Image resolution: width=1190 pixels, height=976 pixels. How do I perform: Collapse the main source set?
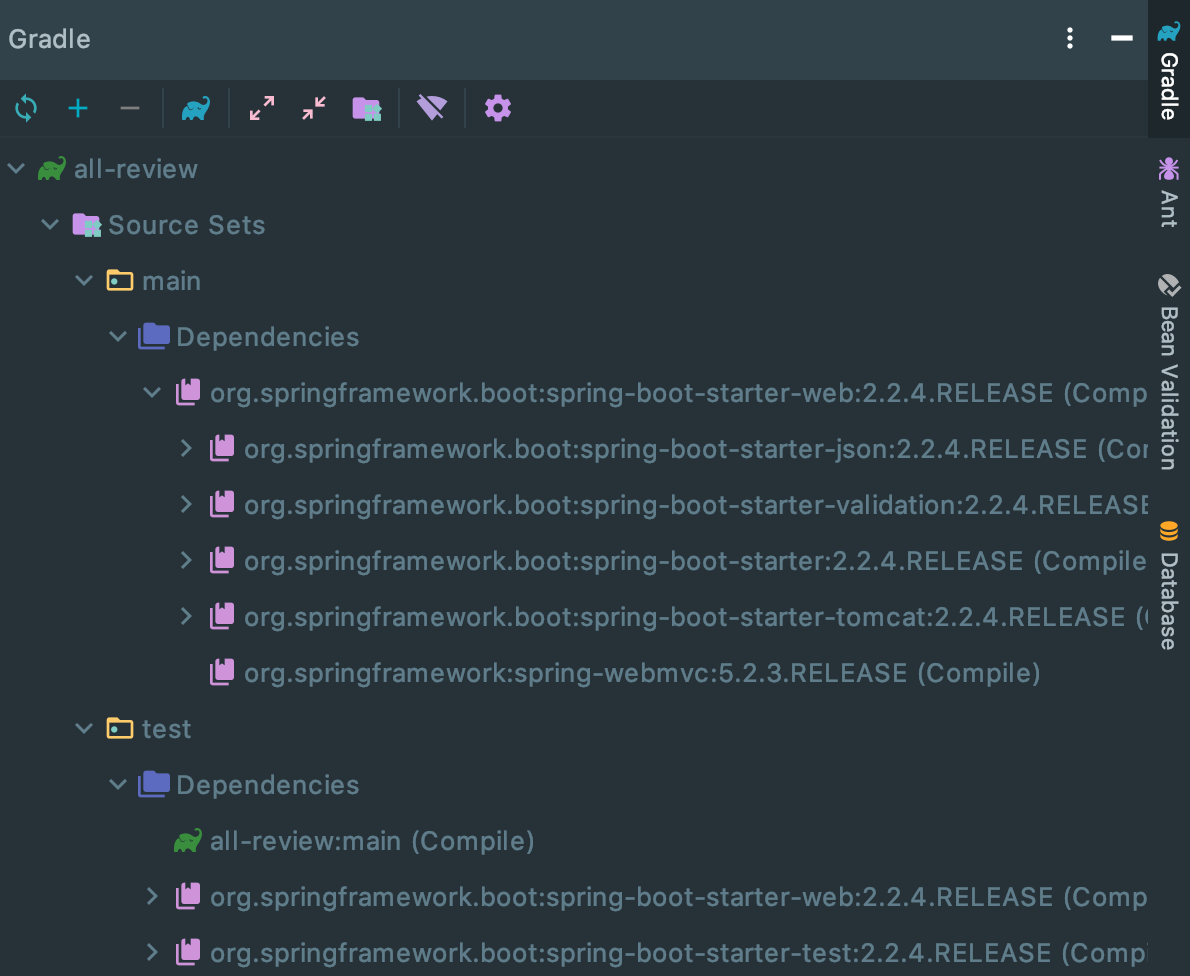click(84, 281)
